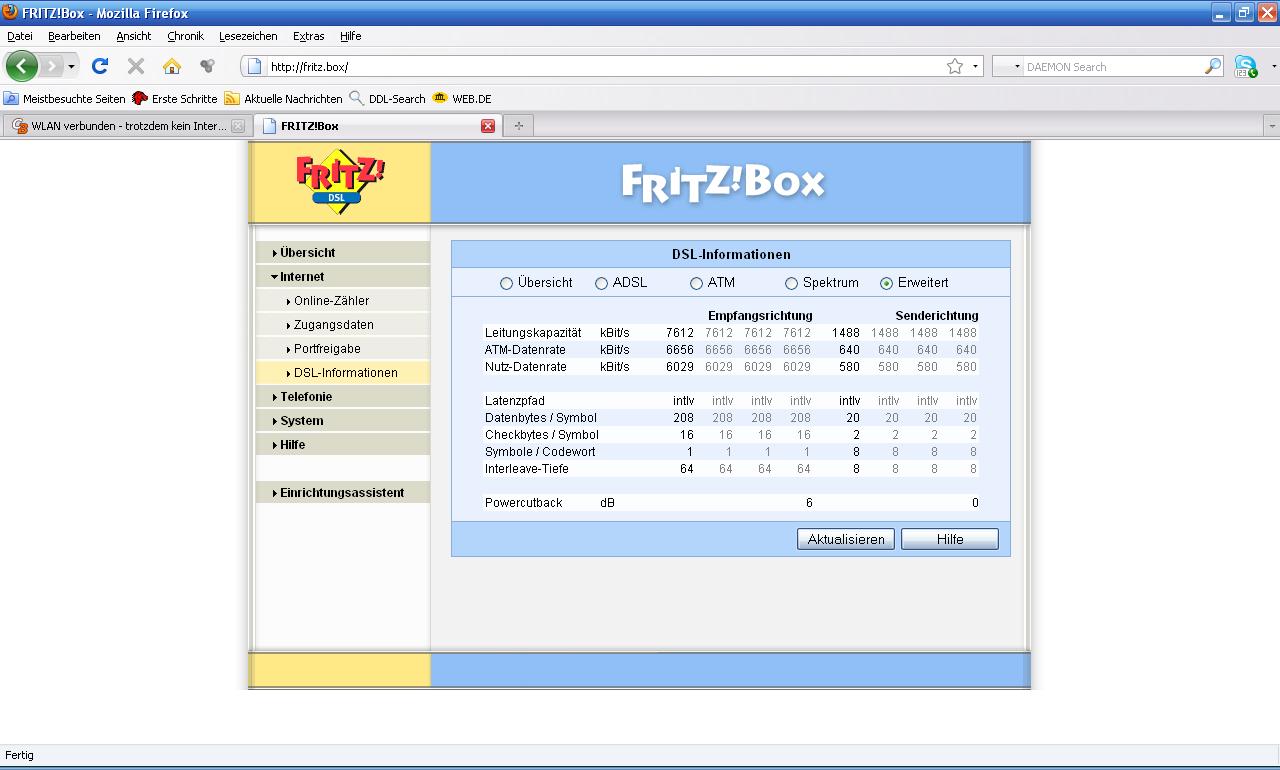1280x770 pixels.
Task: Open the Bearbeiten menu
Action: coord(74,36)
